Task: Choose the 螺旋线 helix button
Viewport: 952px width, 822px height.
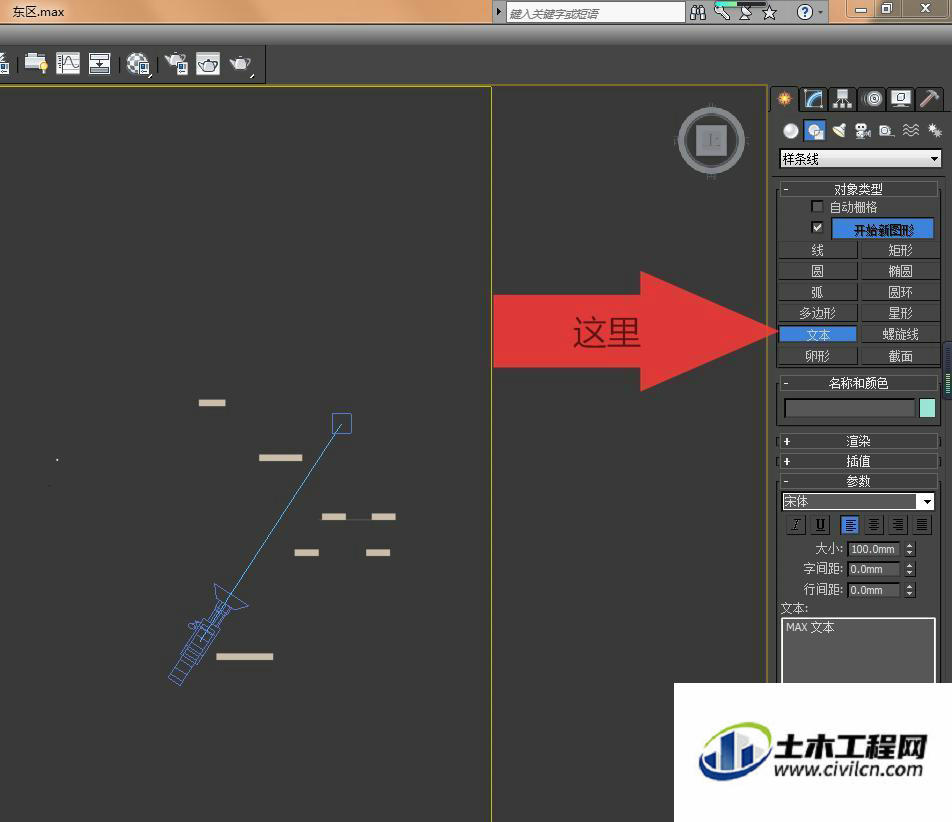Action: coord(900,335)
